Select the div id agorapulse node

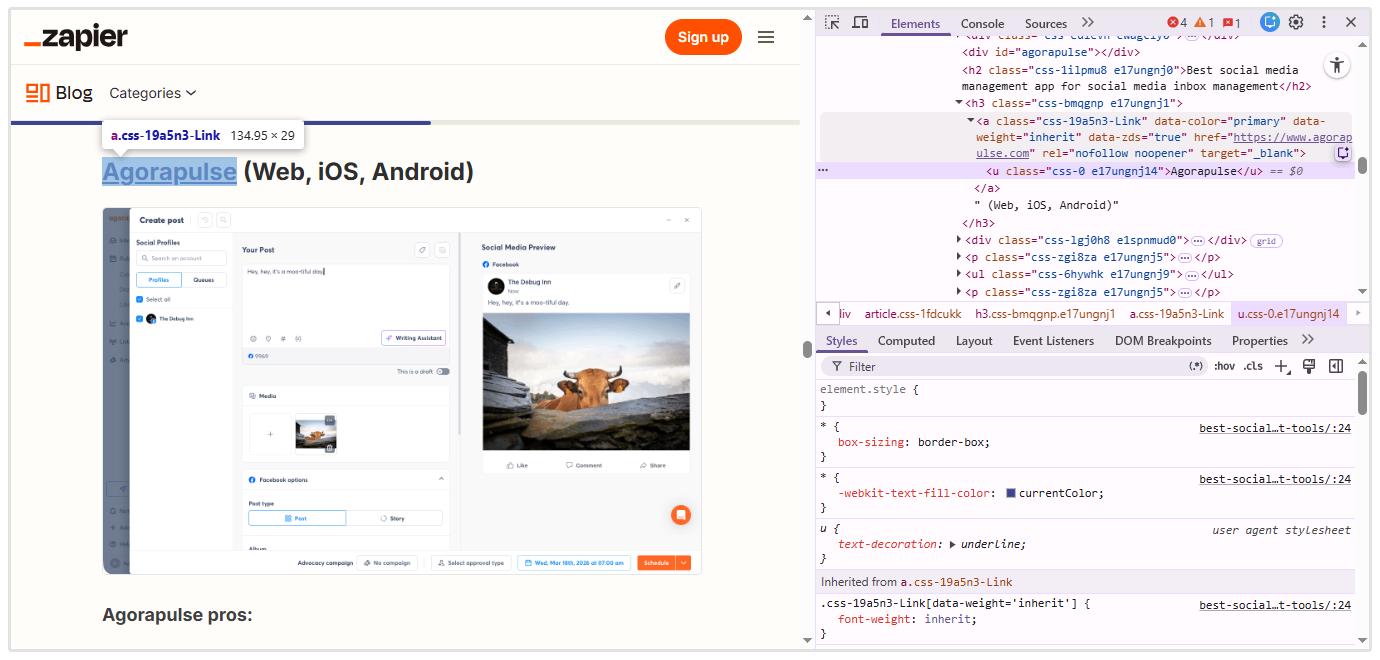pos(1051,52)
